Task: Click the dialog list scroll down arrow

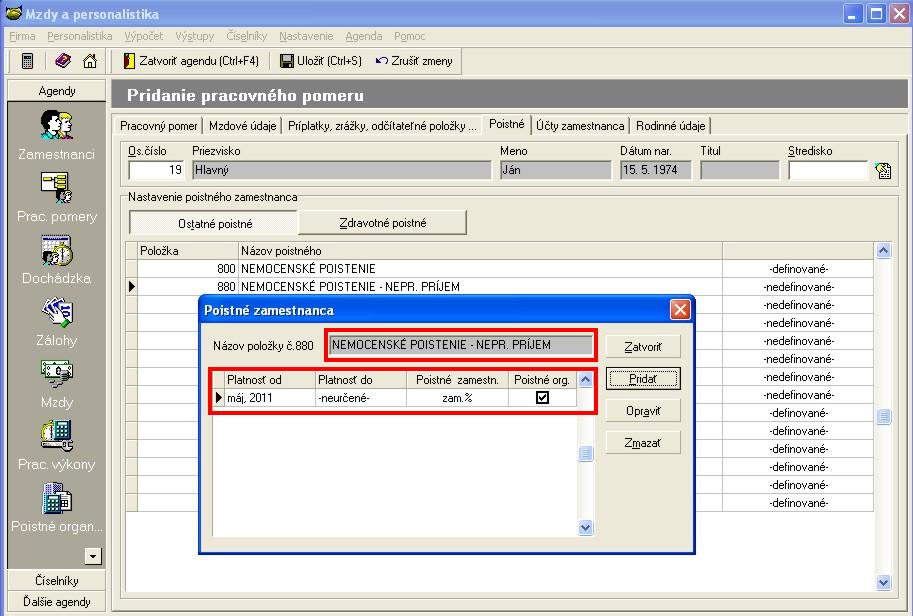Action: 586,528
